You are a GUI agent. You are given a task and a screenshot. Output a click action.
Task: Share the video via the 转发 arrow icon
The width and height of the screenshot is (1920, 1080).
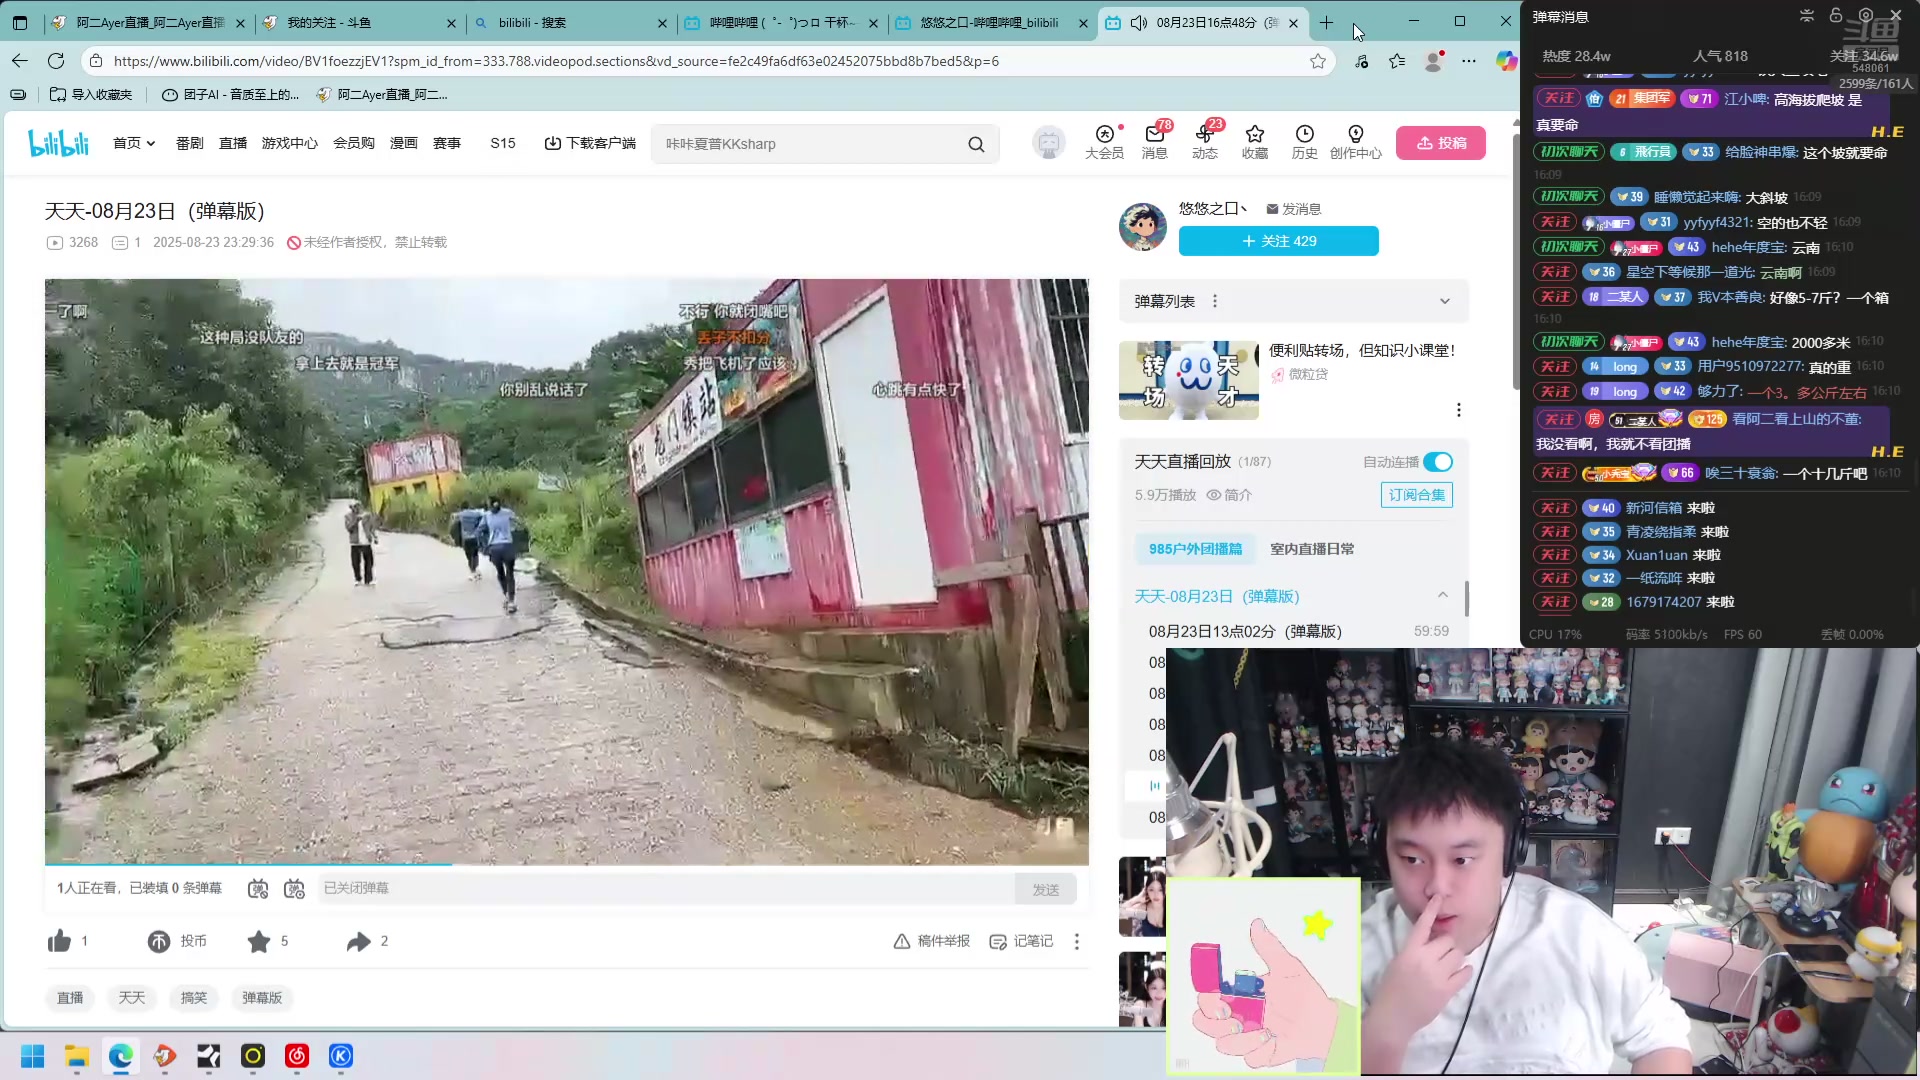(357, 941)
